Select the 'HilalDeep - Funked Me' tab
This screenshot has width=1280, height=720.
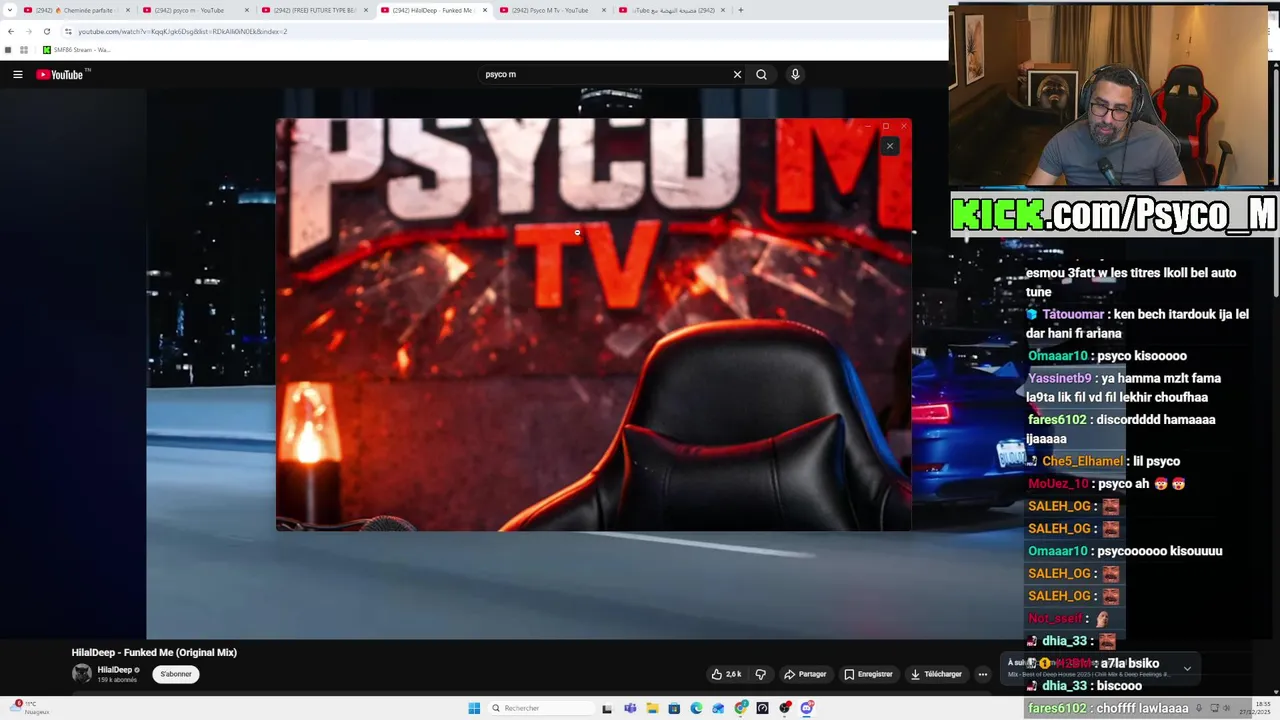432,10
